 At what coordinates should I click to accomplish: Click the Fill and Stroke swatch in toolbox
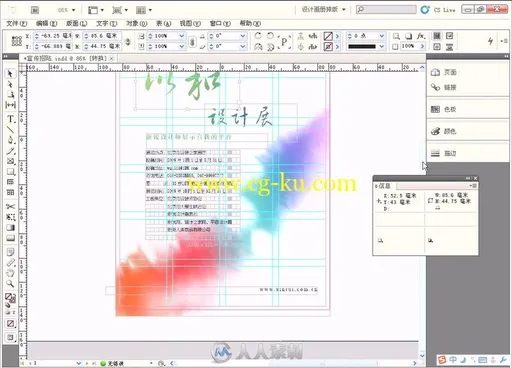(10, 298)
